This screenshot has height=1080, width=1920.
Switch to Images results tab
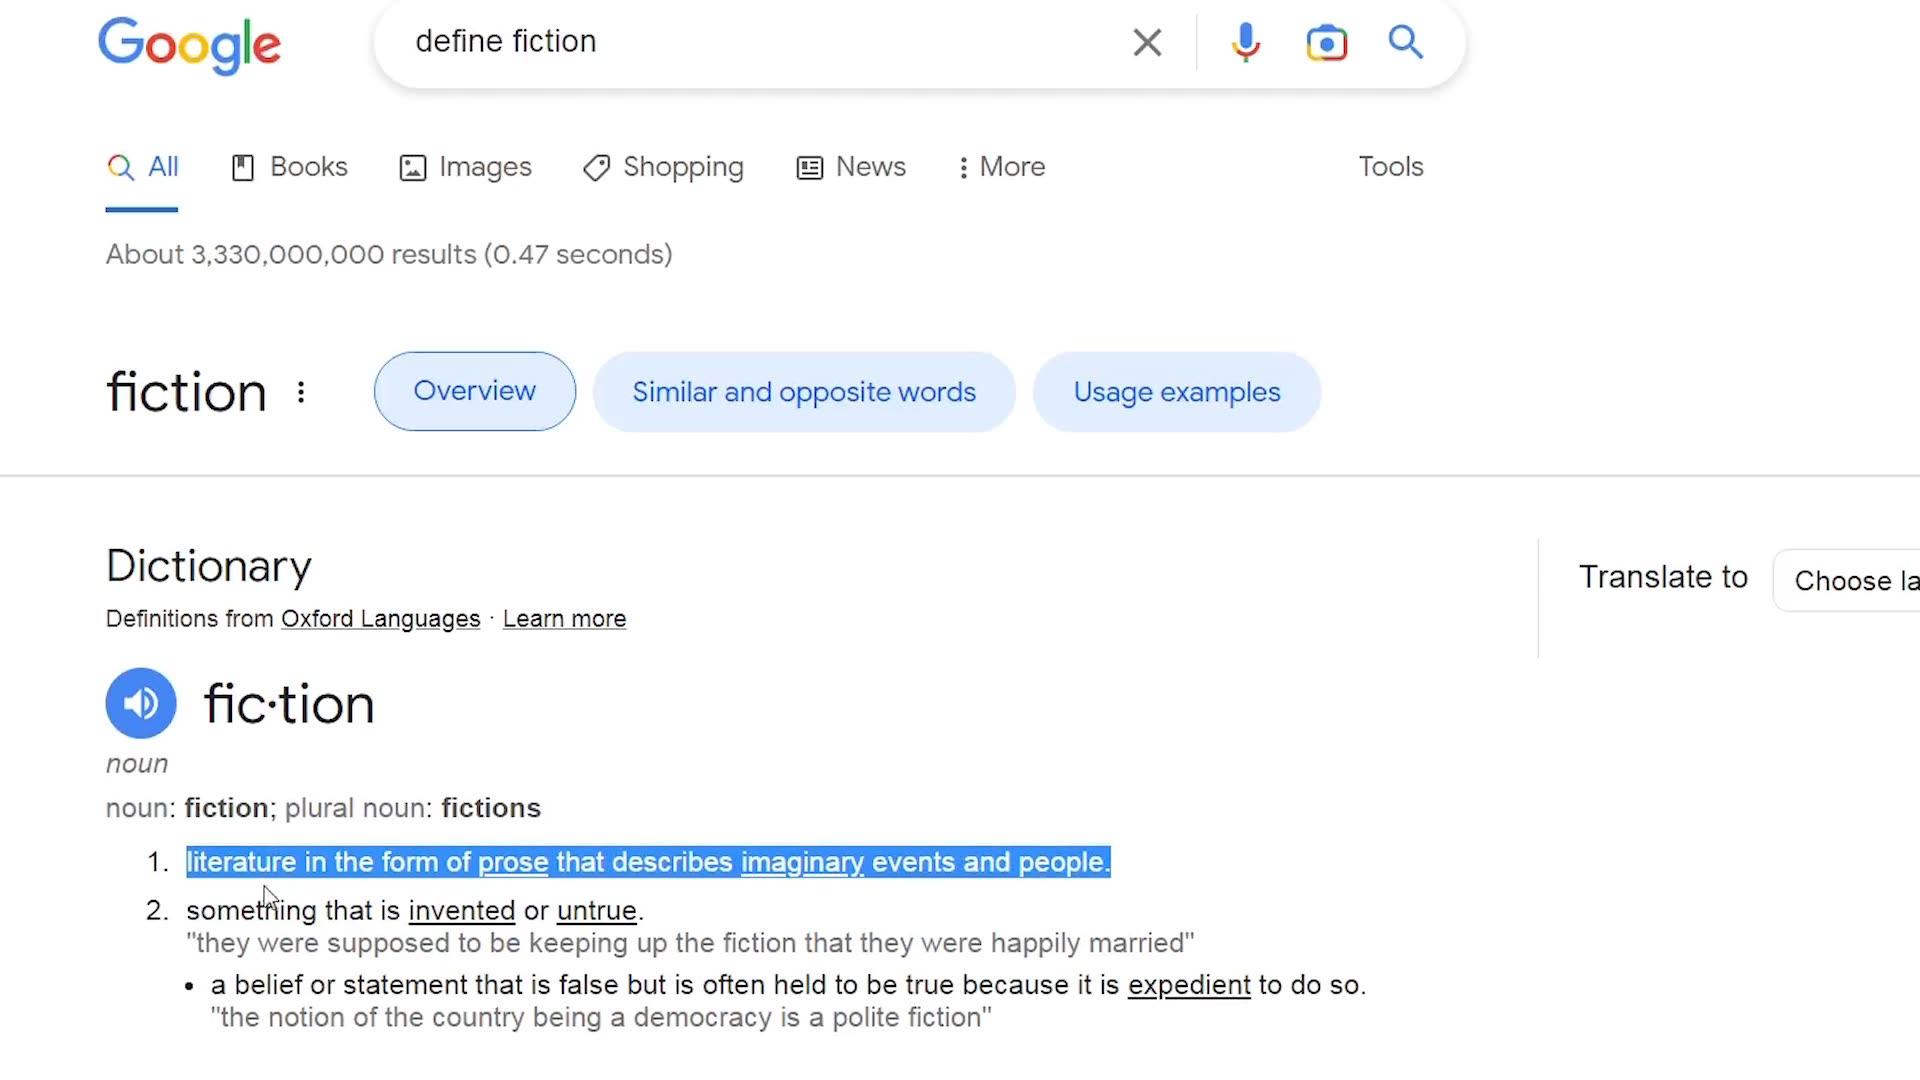click(x=466, y=167)
